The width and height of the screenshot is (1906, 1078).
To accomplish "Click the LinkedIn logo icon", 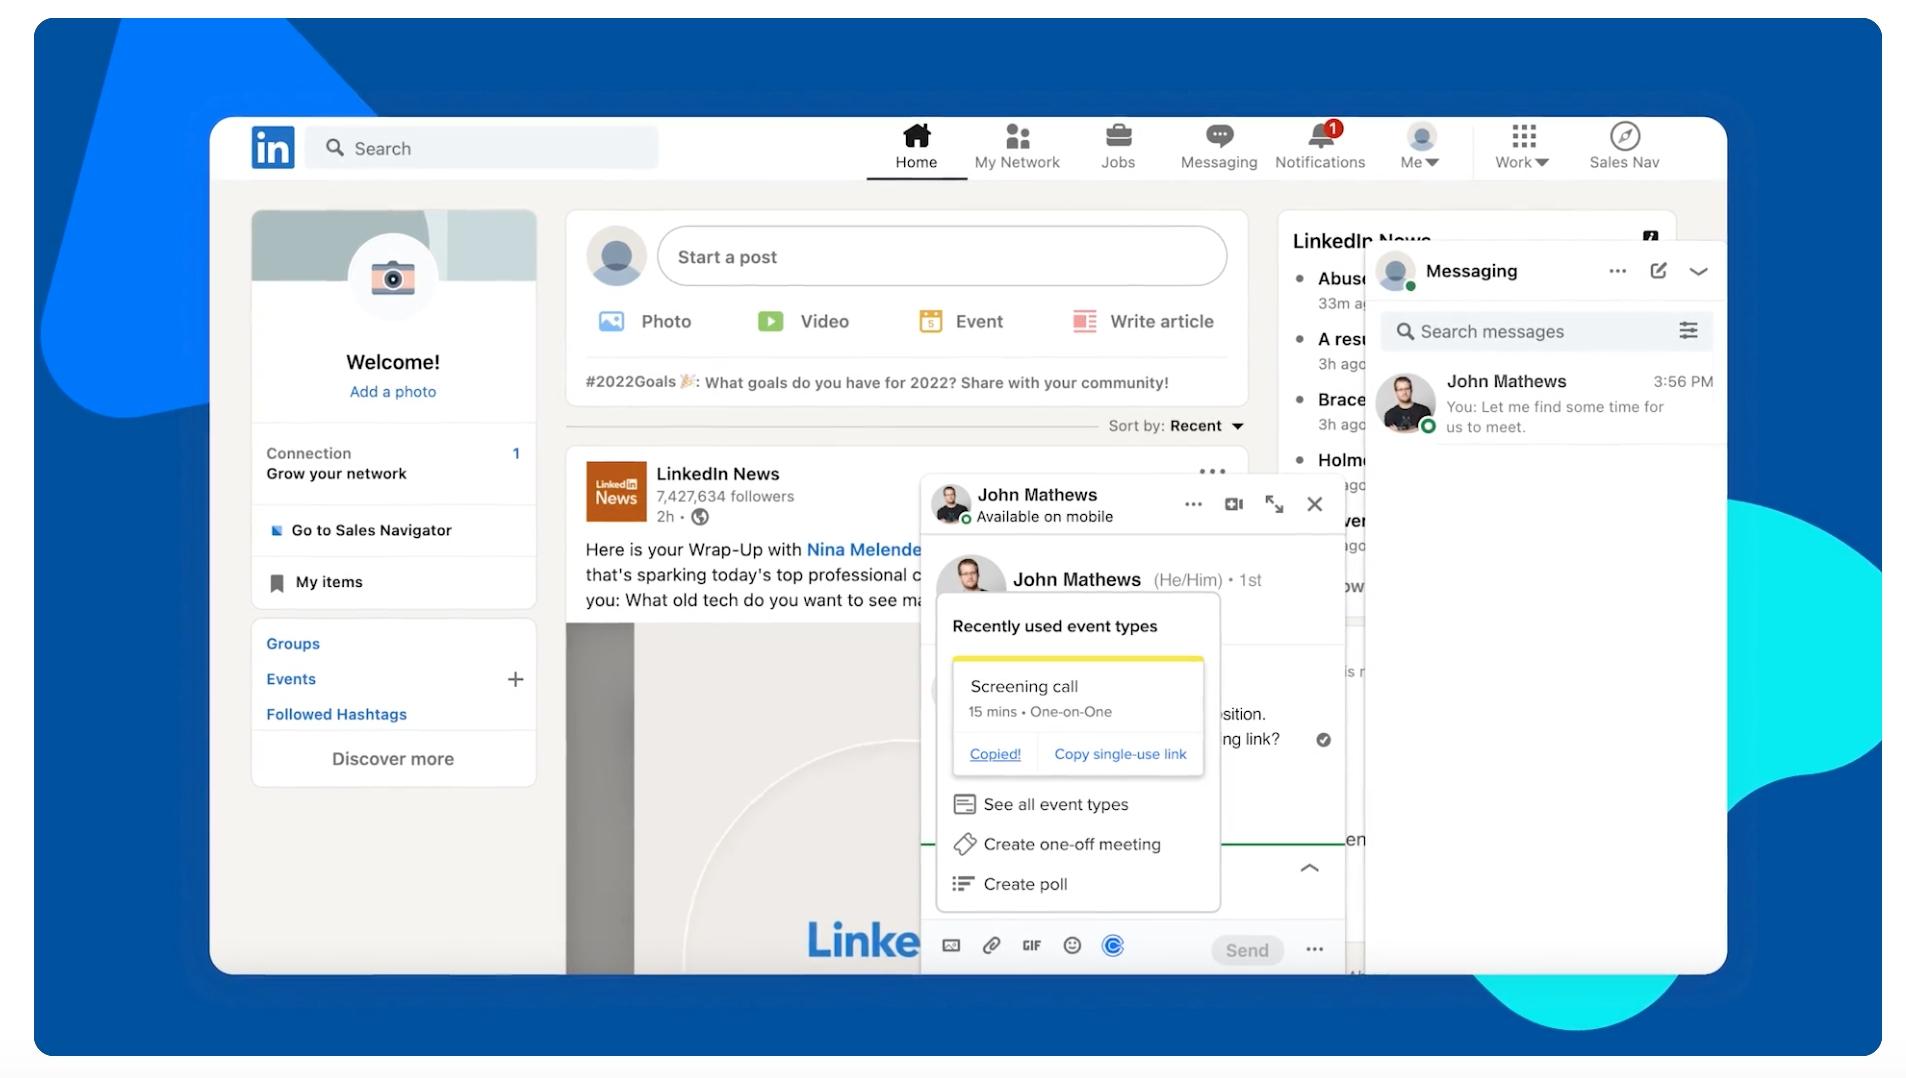I will pos(272,147).
